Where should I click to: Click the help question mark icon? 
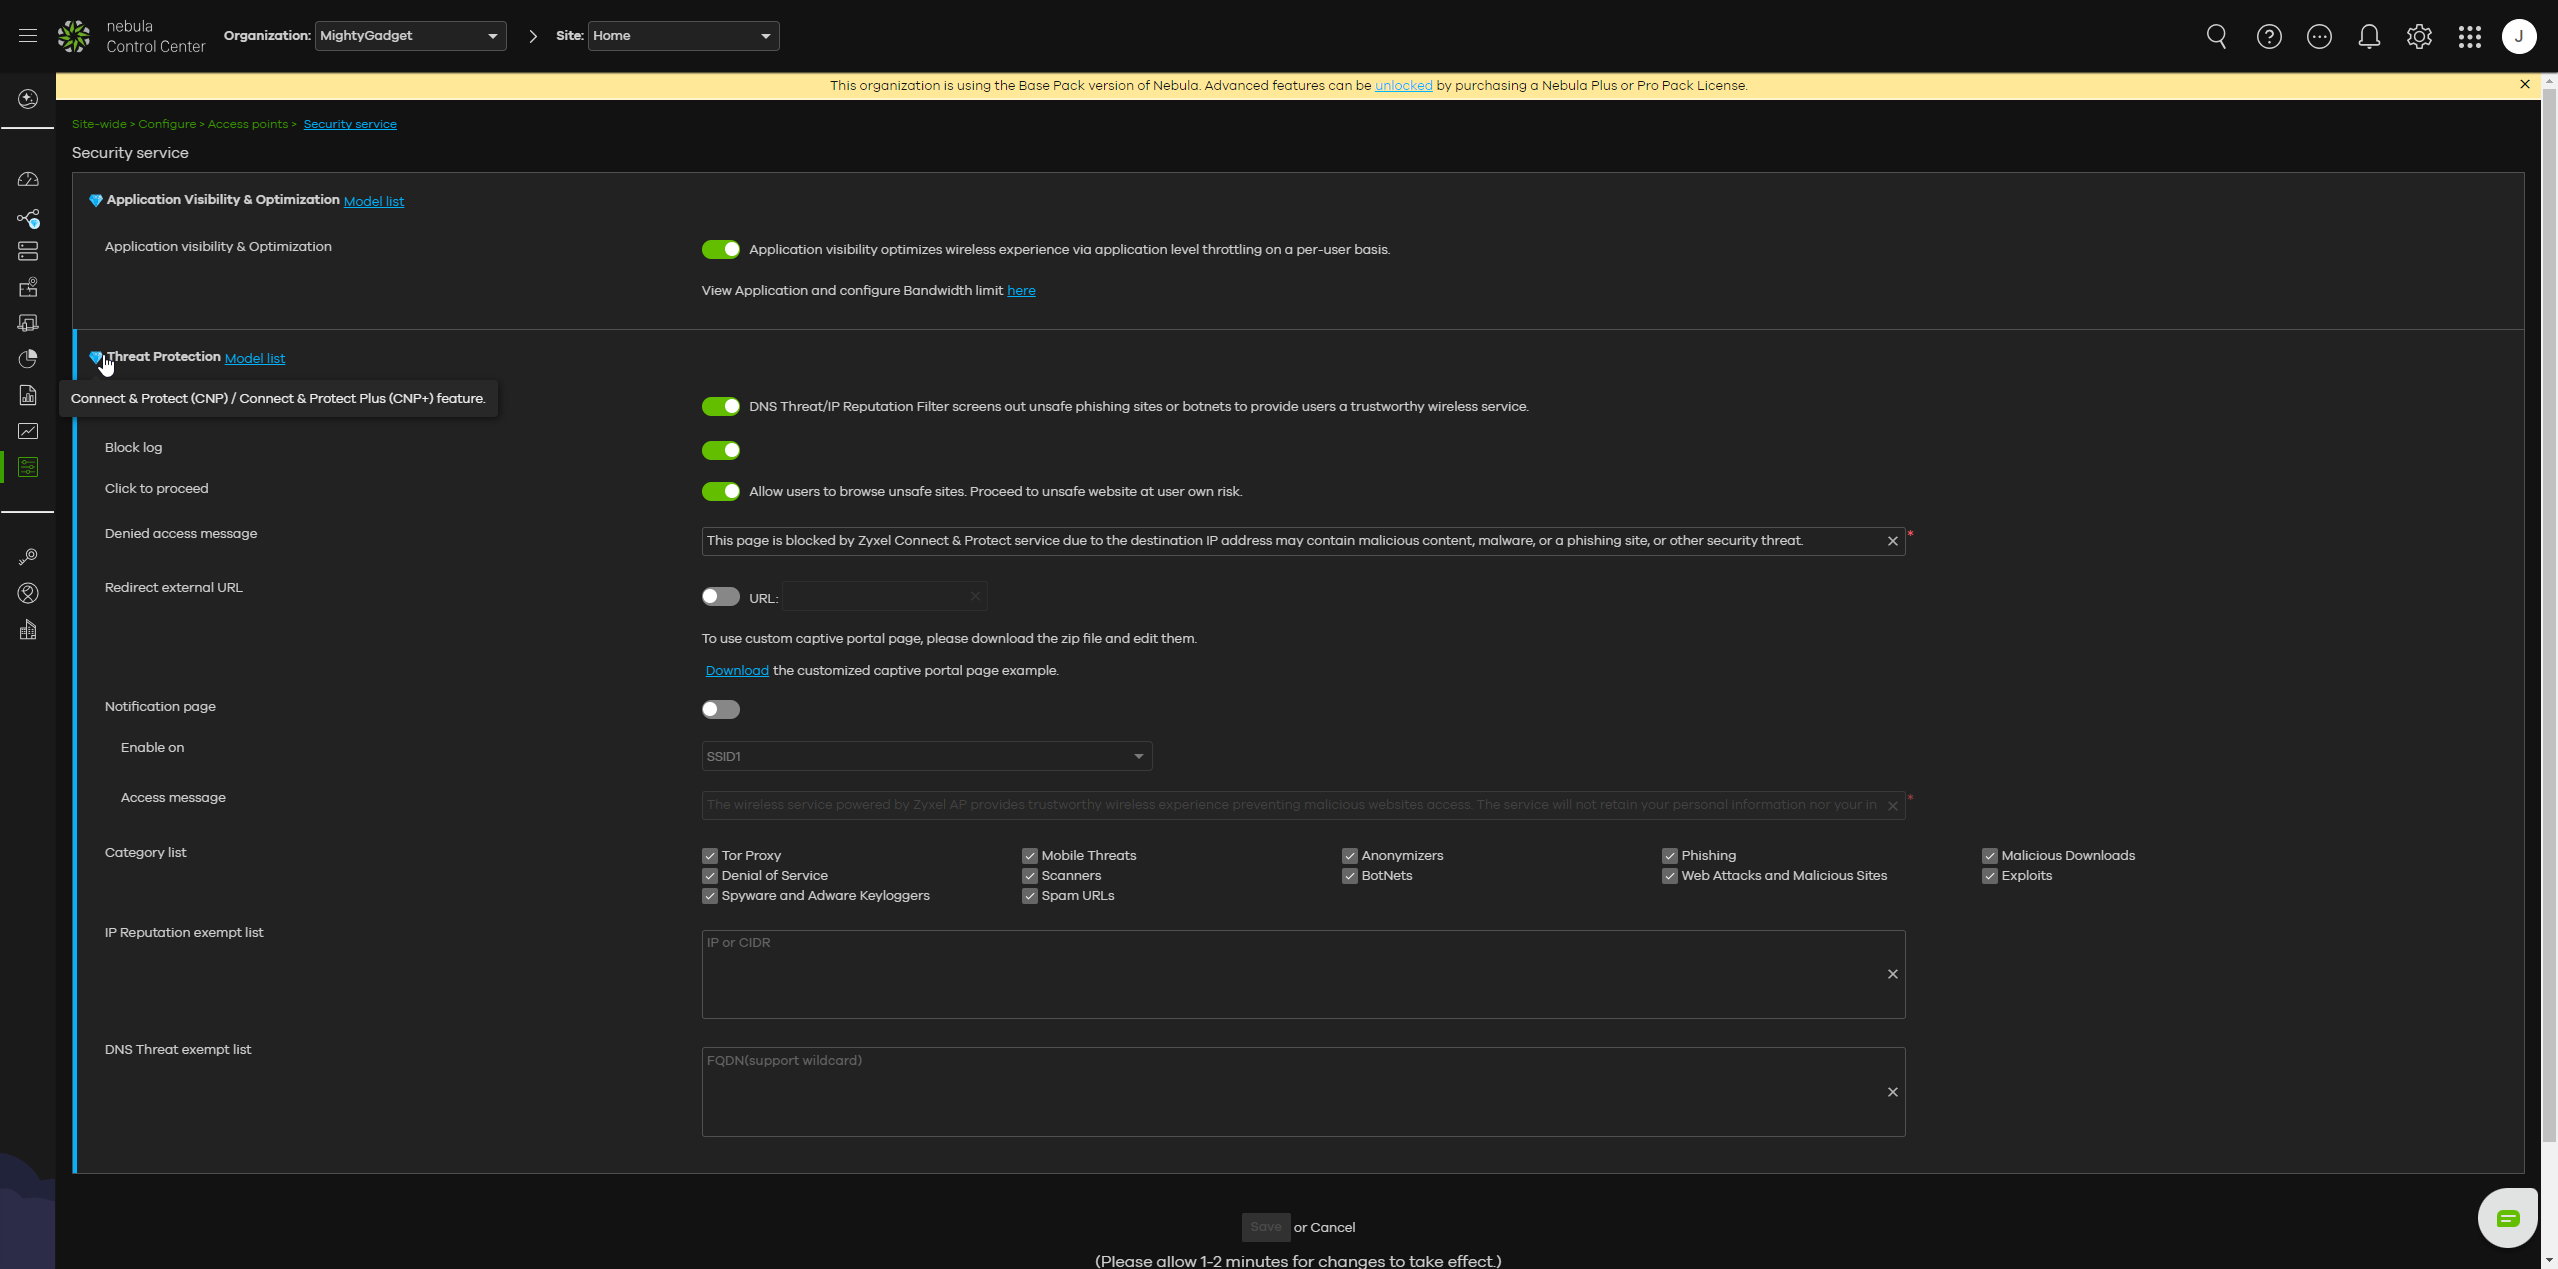[2269, 37]
